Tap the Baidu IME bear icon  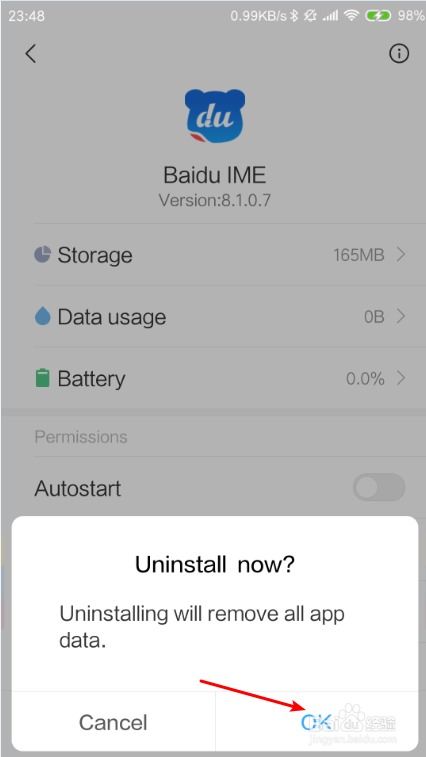[x=214, y=117]
